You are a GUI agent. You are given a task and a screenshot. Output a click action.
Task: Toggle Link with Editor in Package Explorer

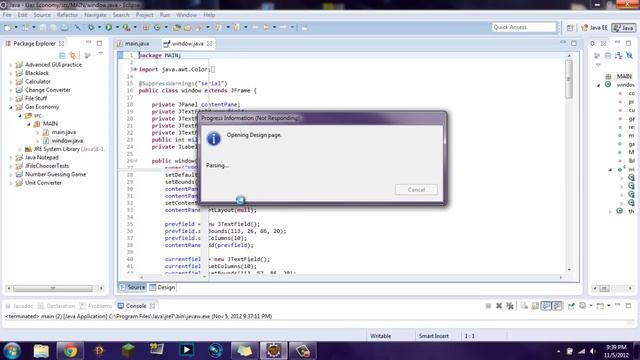73,55
